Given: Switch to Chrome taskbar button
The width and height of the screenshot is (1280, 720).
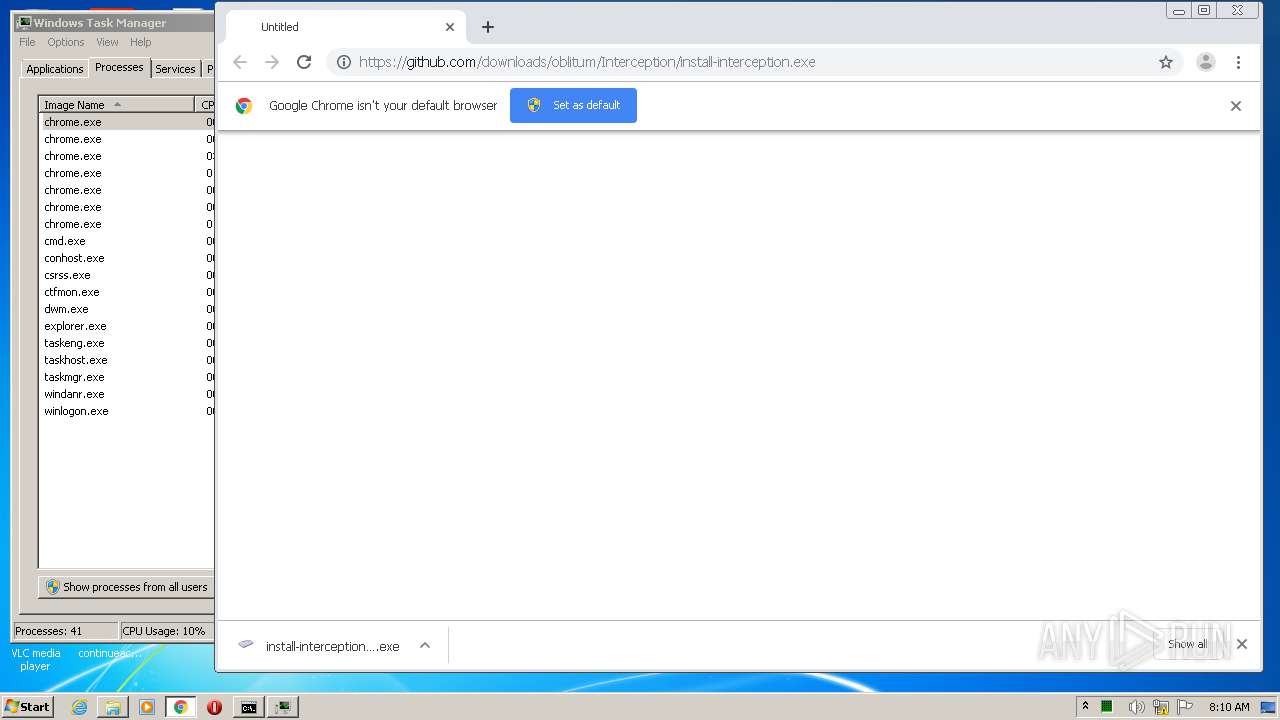Looking at the screenshot, I should 180,707.
